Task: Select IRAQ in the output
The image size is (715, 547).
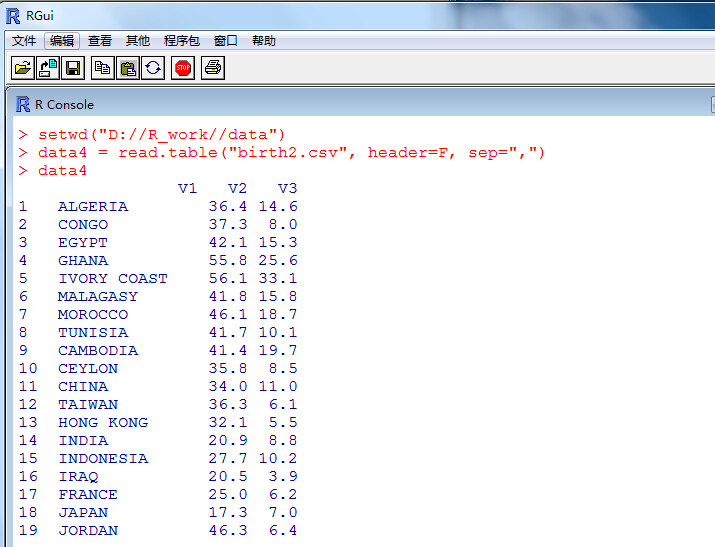Action: point(78,476)
